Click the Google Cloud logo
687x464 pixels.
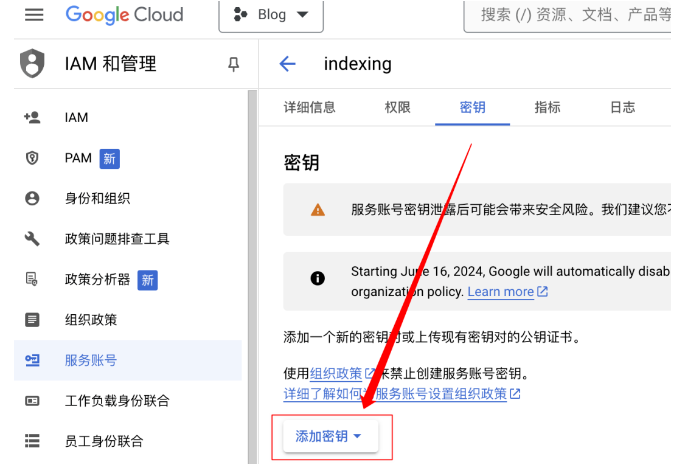(x=124, y=15)
